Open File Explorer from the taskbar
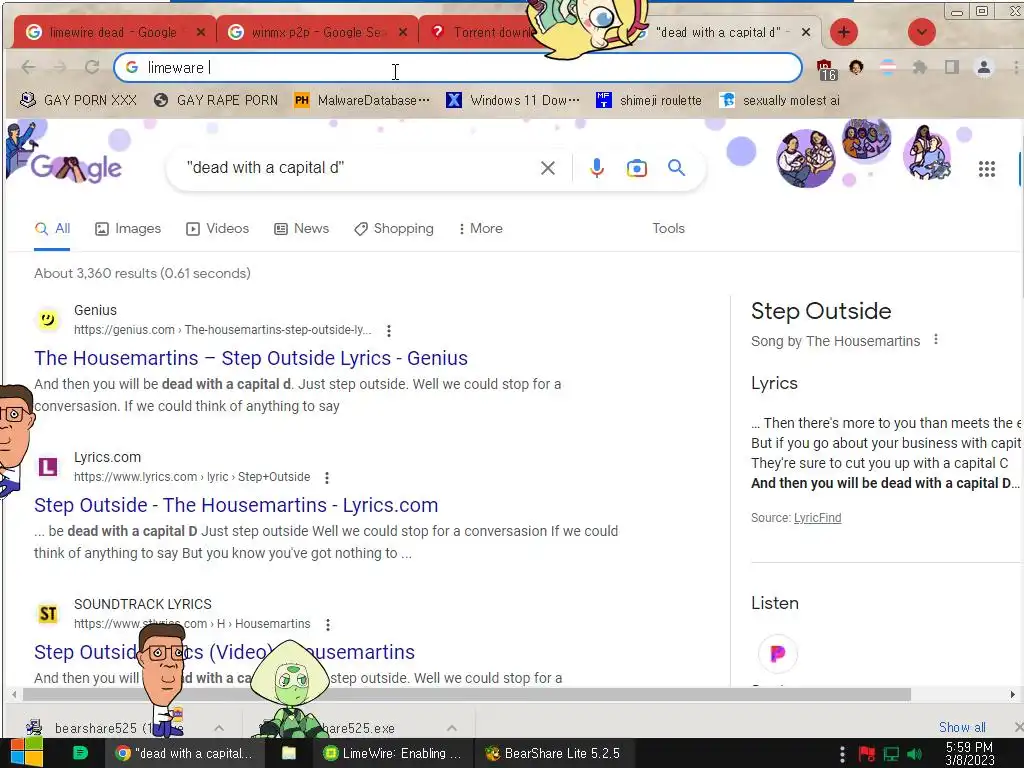 289,753
